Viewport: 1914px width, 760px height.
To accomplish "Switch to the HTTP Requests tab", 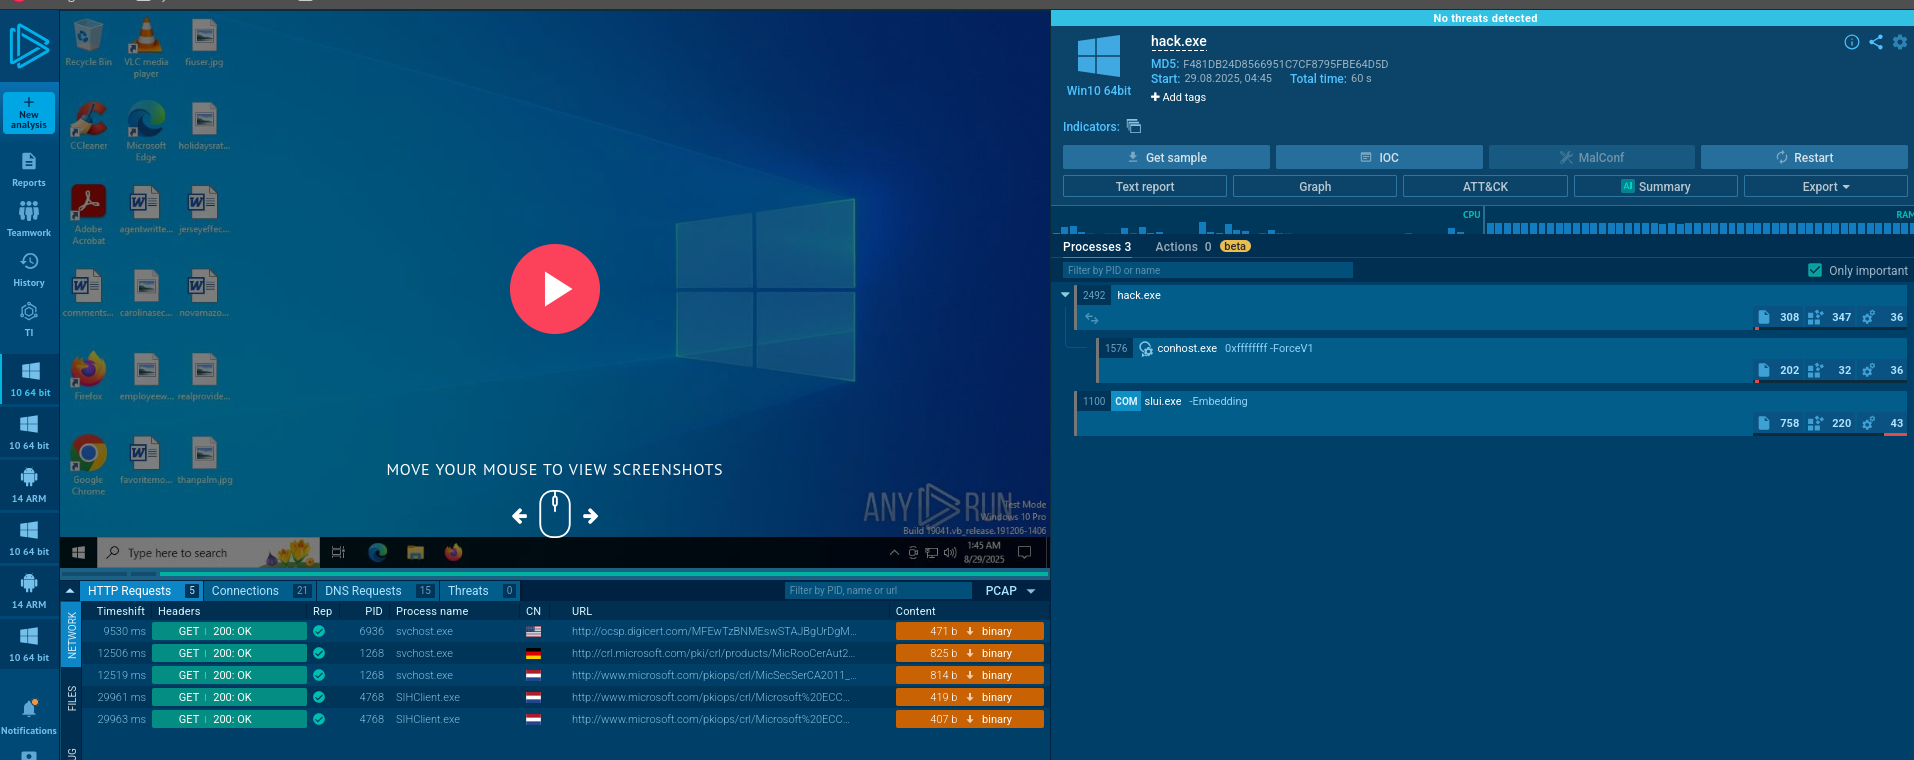I will click(141, 591).
